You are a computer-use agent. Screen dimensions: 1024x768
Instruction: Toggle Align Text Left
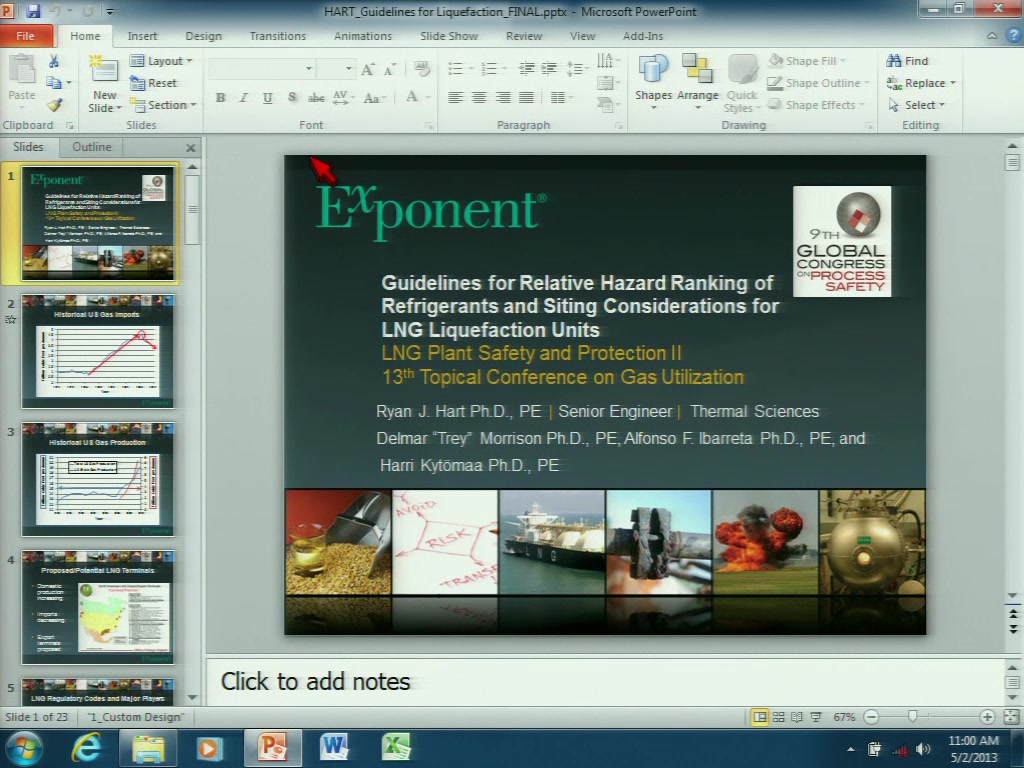pos(455,98)
